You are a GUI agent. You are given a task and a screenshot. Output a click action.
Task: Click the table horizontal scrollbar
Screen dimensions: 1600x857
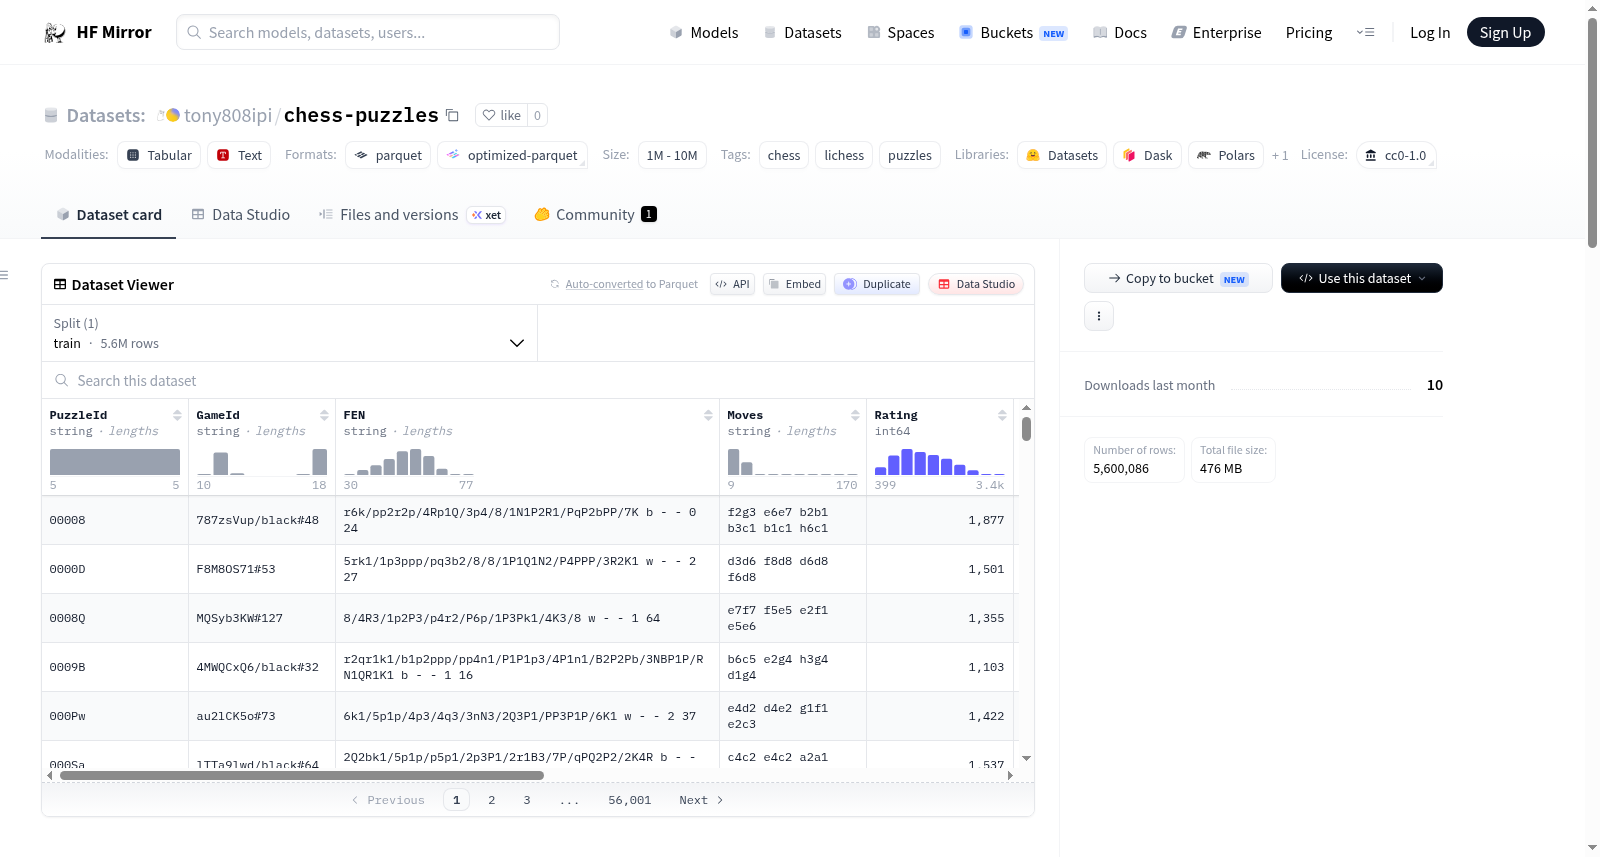302,775
